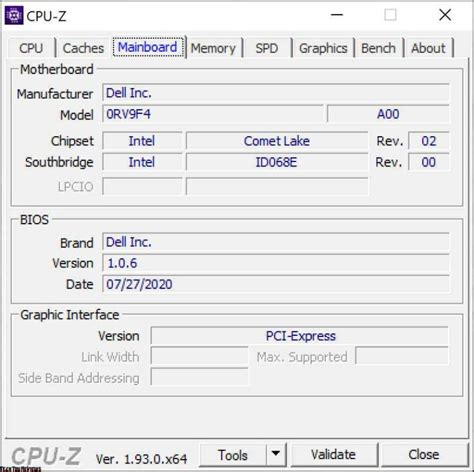Click the Manufacturer label
The width and height of the screenshot is (474, 472).
coord(55,94)
